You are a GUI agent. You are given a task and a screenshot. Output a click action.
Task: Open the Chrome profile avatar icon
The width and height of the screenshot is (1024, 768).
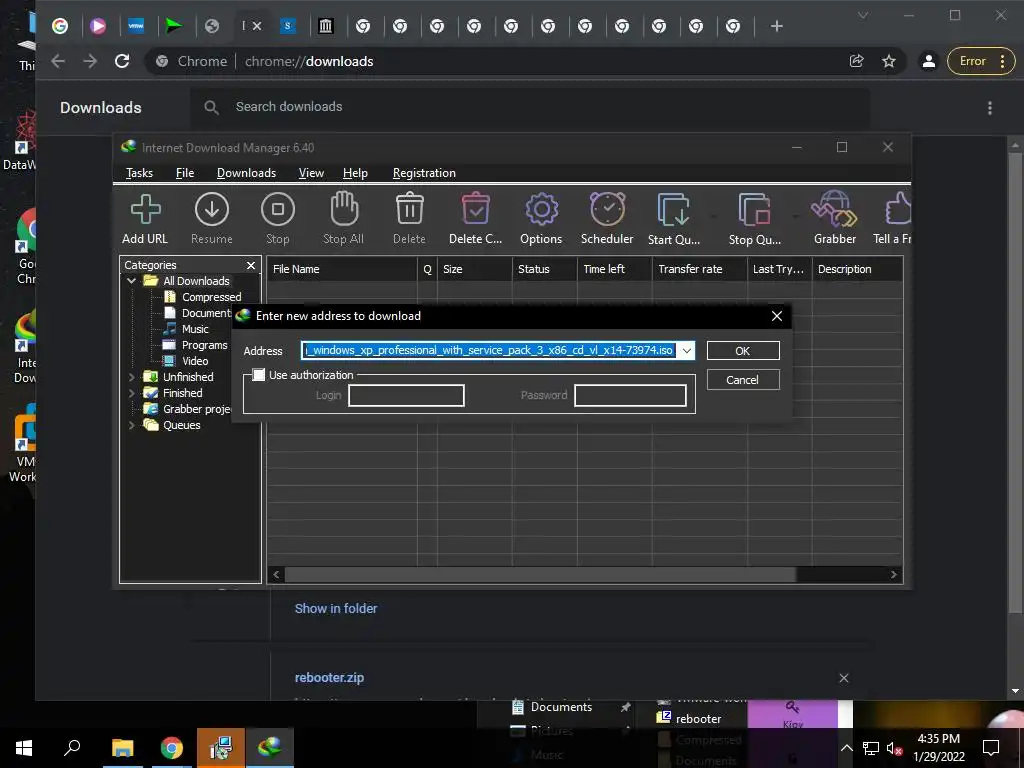tap(929, 61)
